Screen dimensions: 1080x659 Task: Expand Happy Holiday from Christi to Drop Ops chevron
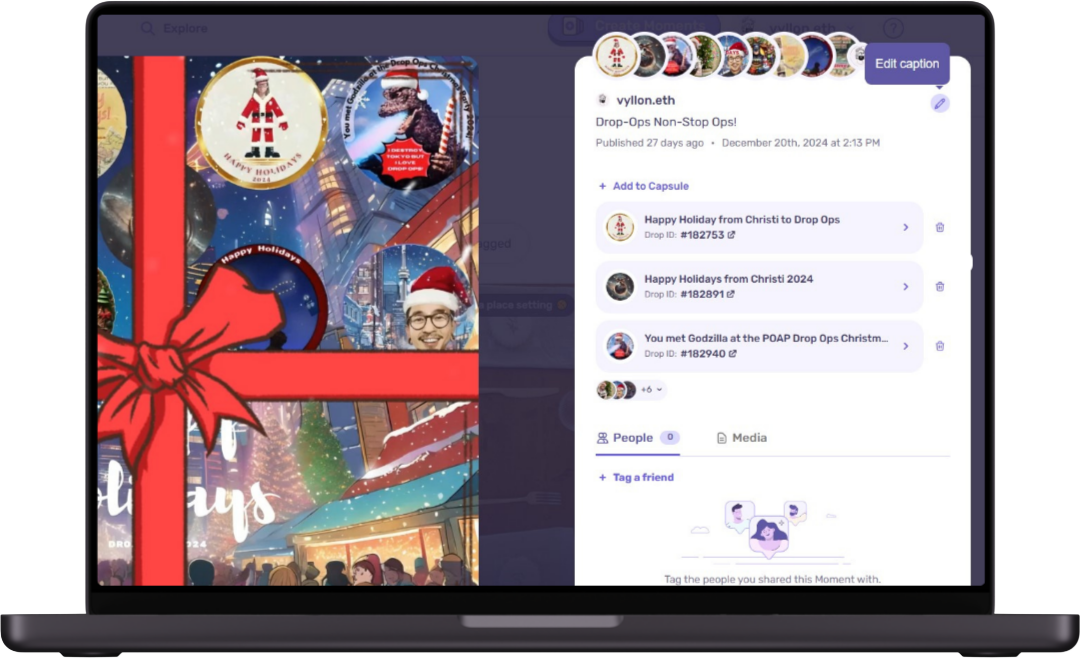tap(906, 227)
